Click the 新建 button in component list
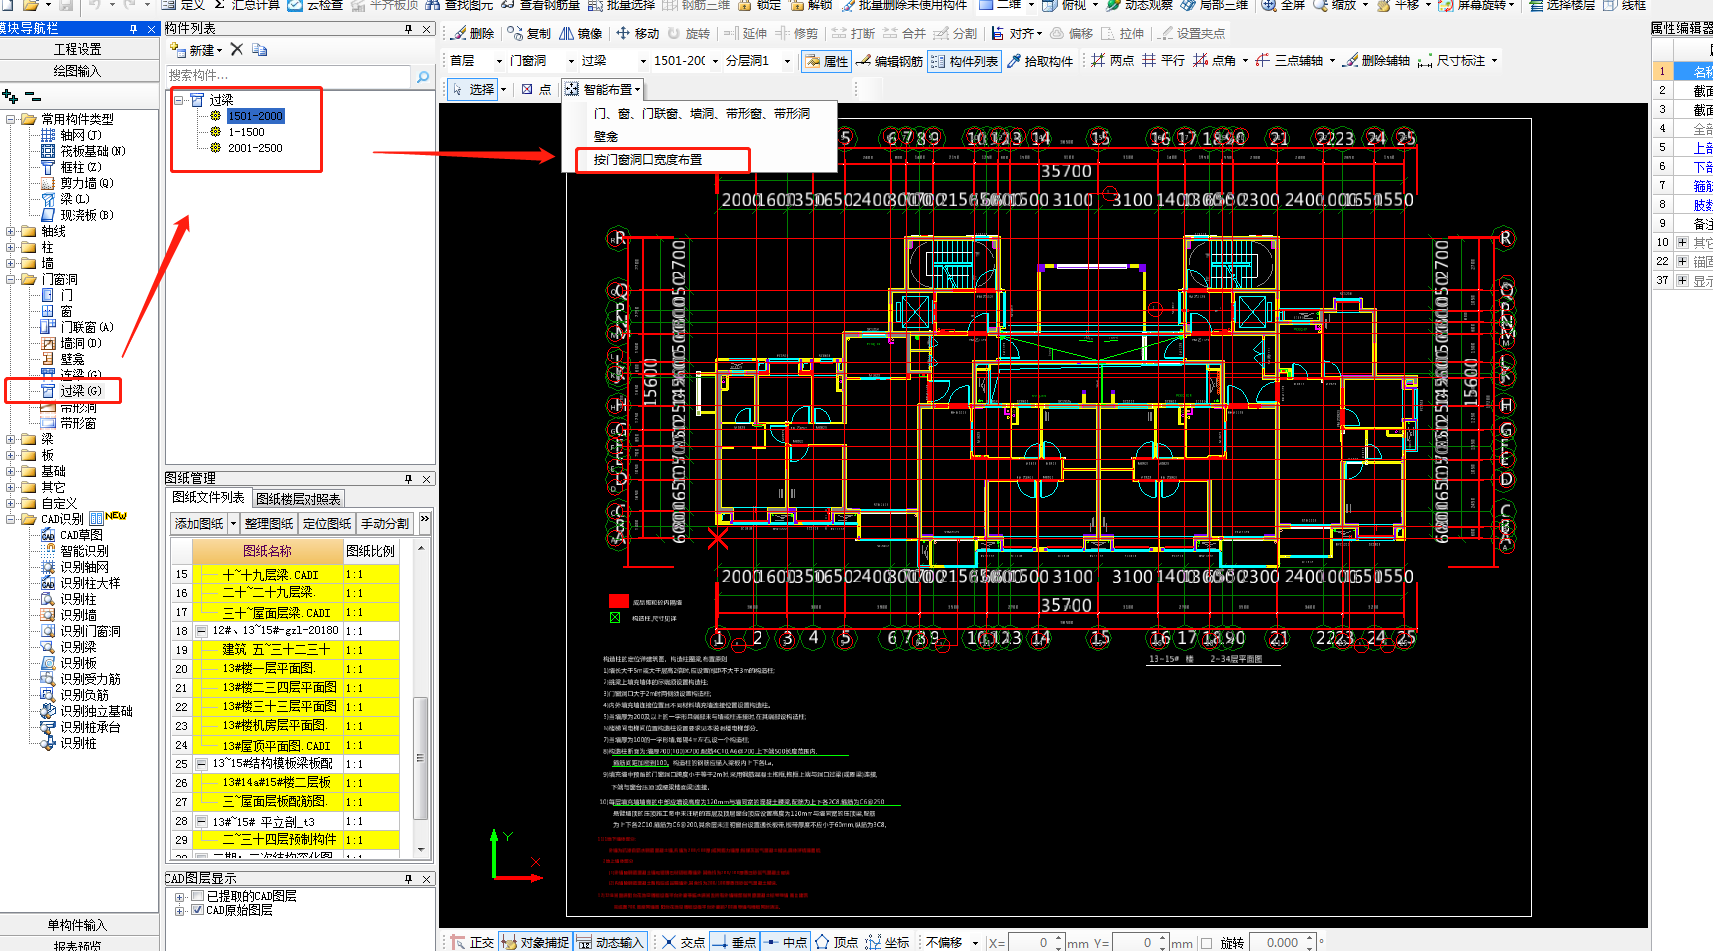 tap(197, 49)
